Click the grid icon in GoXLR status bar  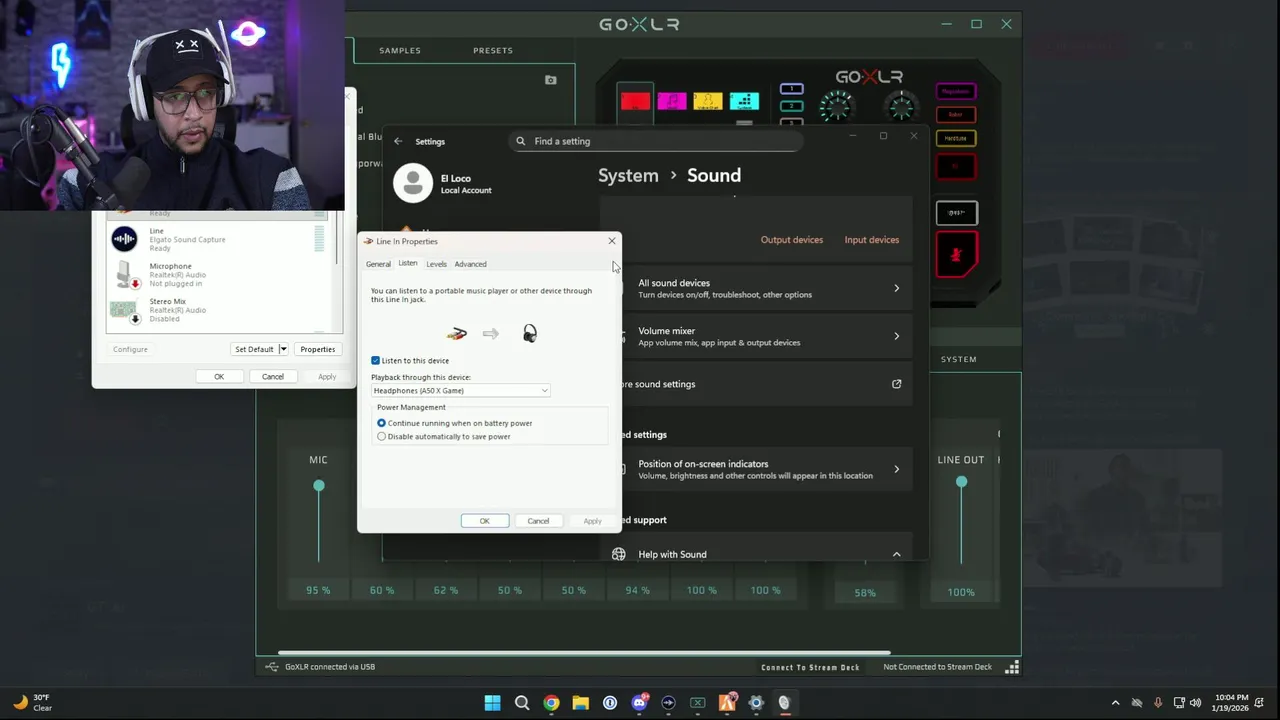(1012, 667)
